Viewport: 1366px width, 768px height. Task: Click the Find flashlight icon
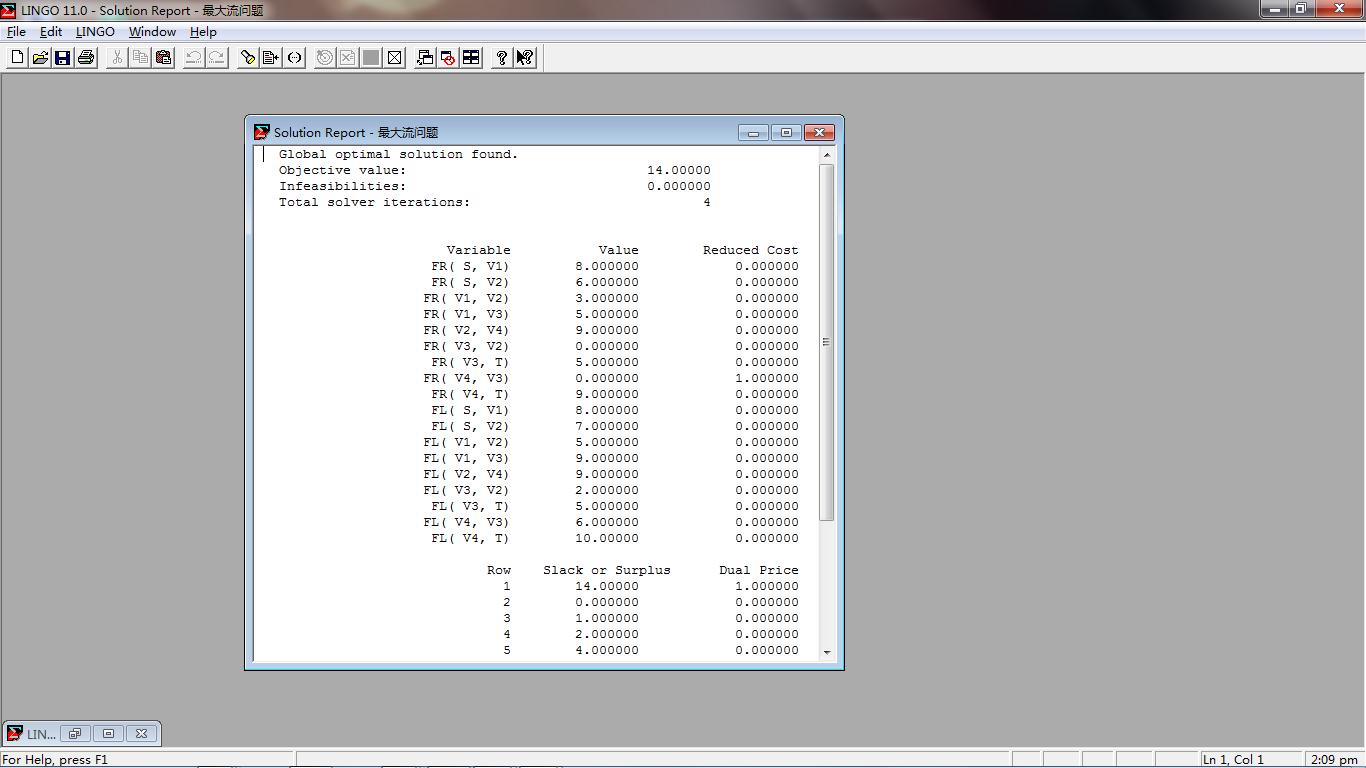point(248,58)
